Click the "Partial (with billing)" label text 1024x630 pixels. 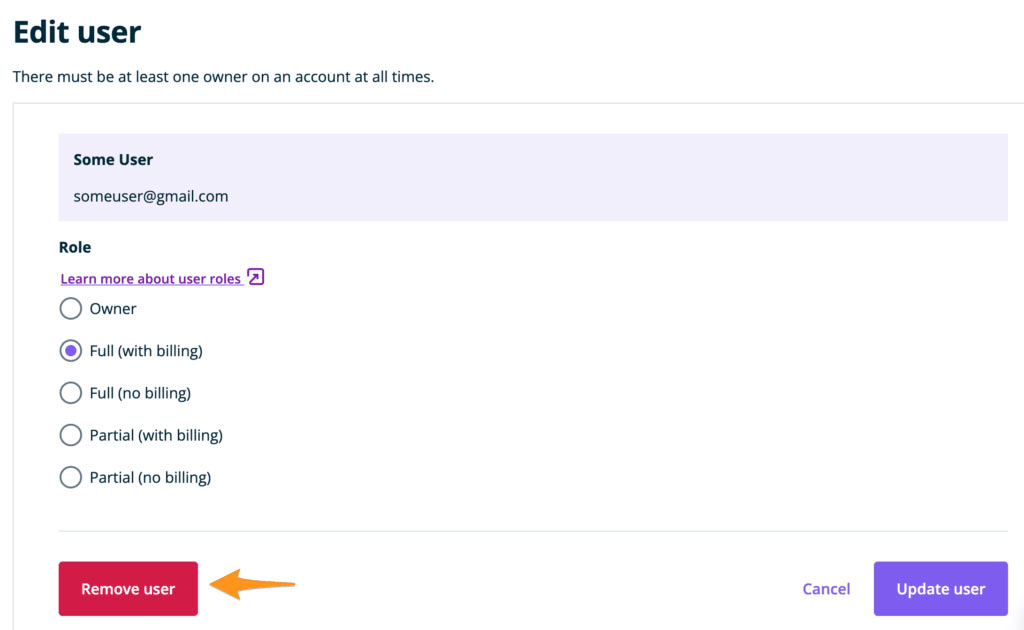click(156, 435)
